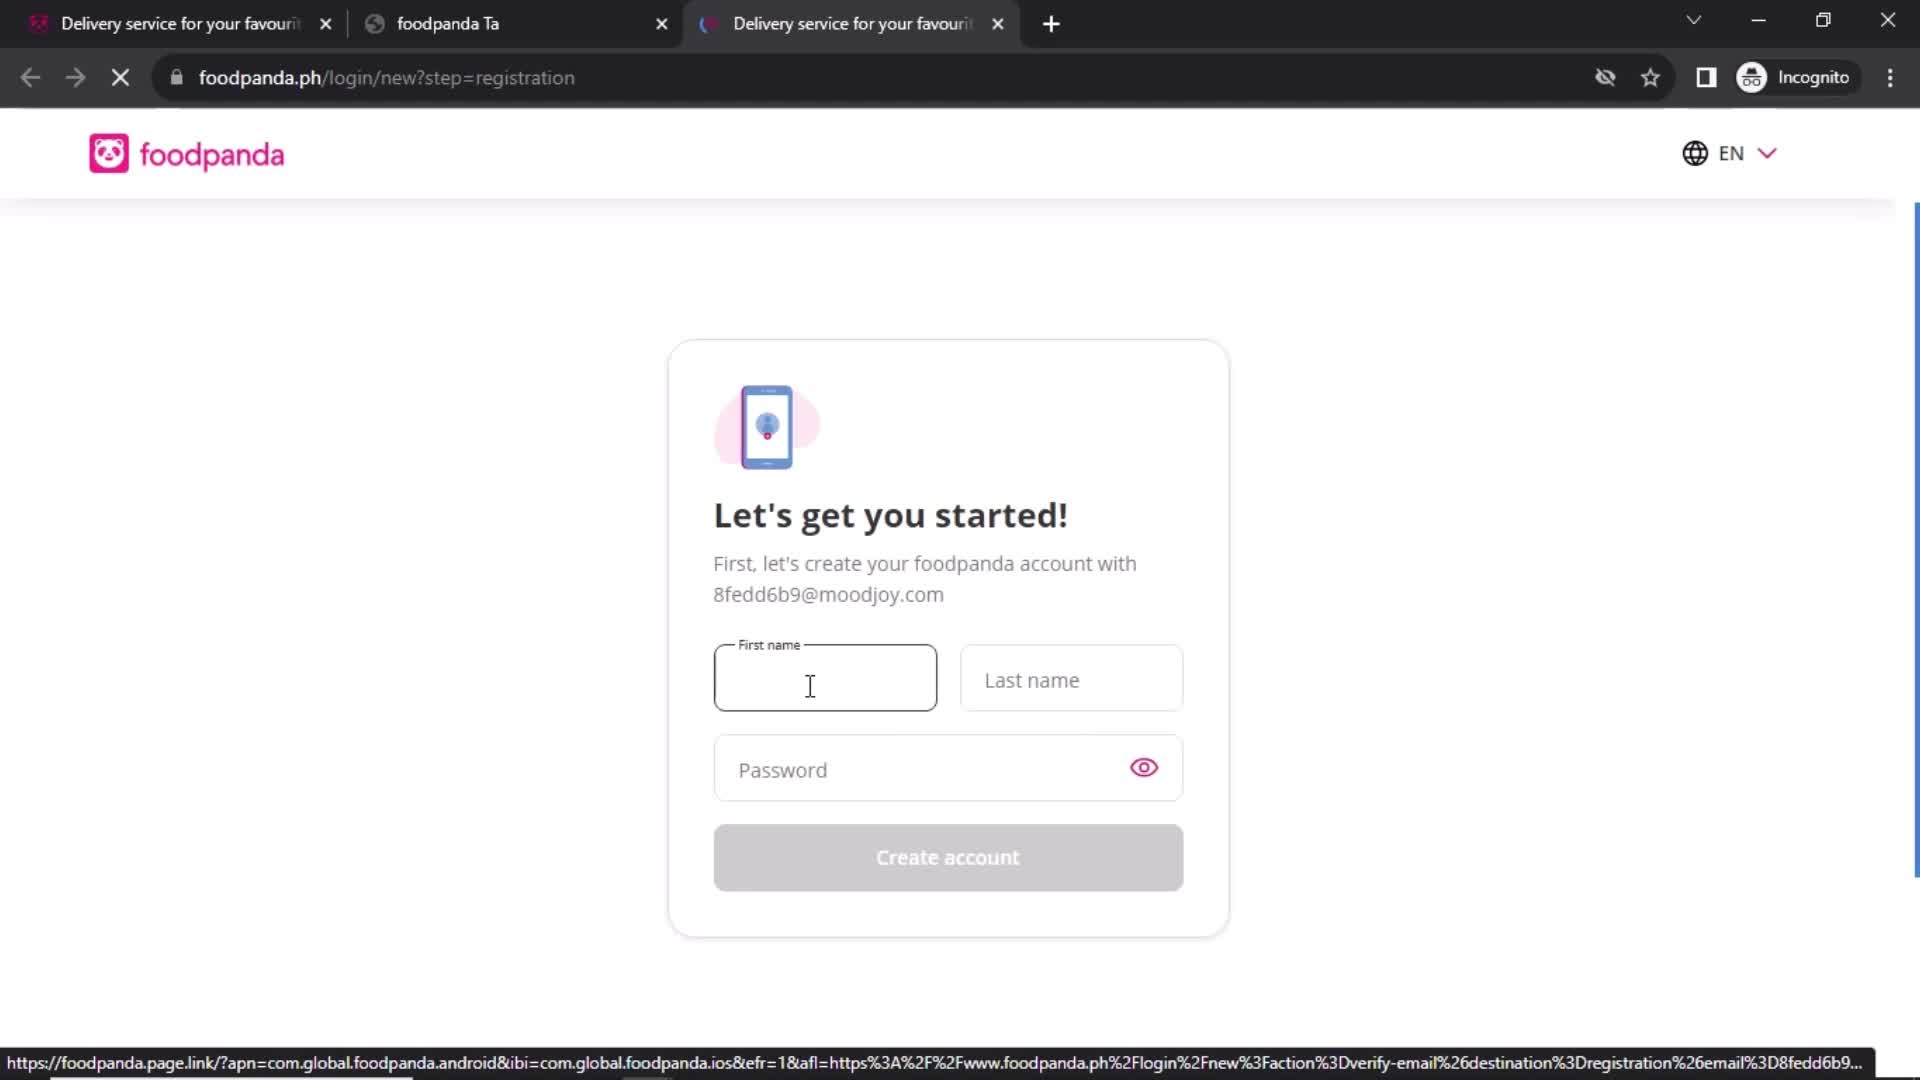Click the screen cast icon
The height and width of the screenshot is (1080, 1920).
pyautogui.click(x=1705, y=76)
